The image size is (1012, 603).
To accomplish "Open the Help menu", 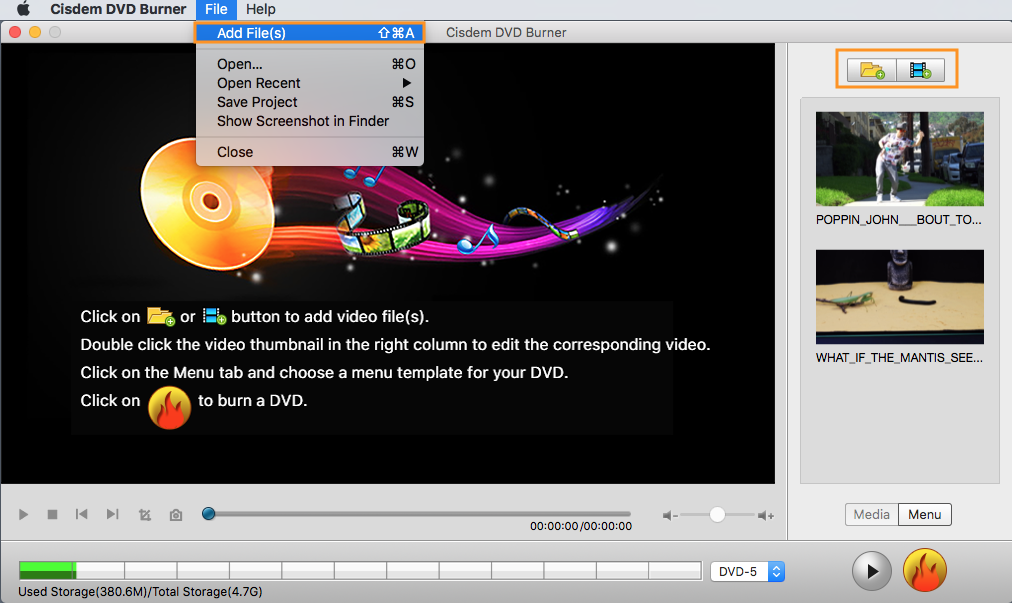I will point(260,9).
